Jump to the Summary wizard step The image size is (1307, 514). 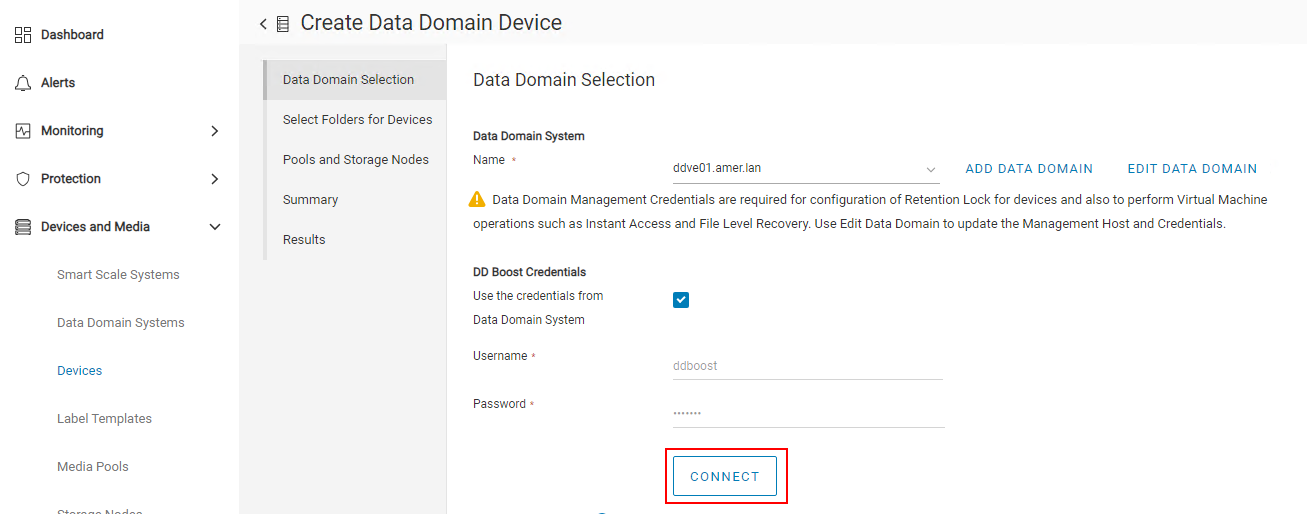(310, 200)
